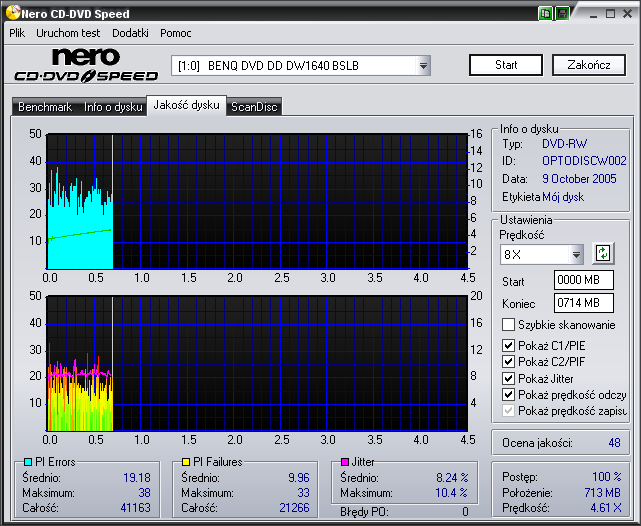This screenshot has height=526, width=641.
Task: Uncheck Pokaż C1/PIE
Action: 508,346
